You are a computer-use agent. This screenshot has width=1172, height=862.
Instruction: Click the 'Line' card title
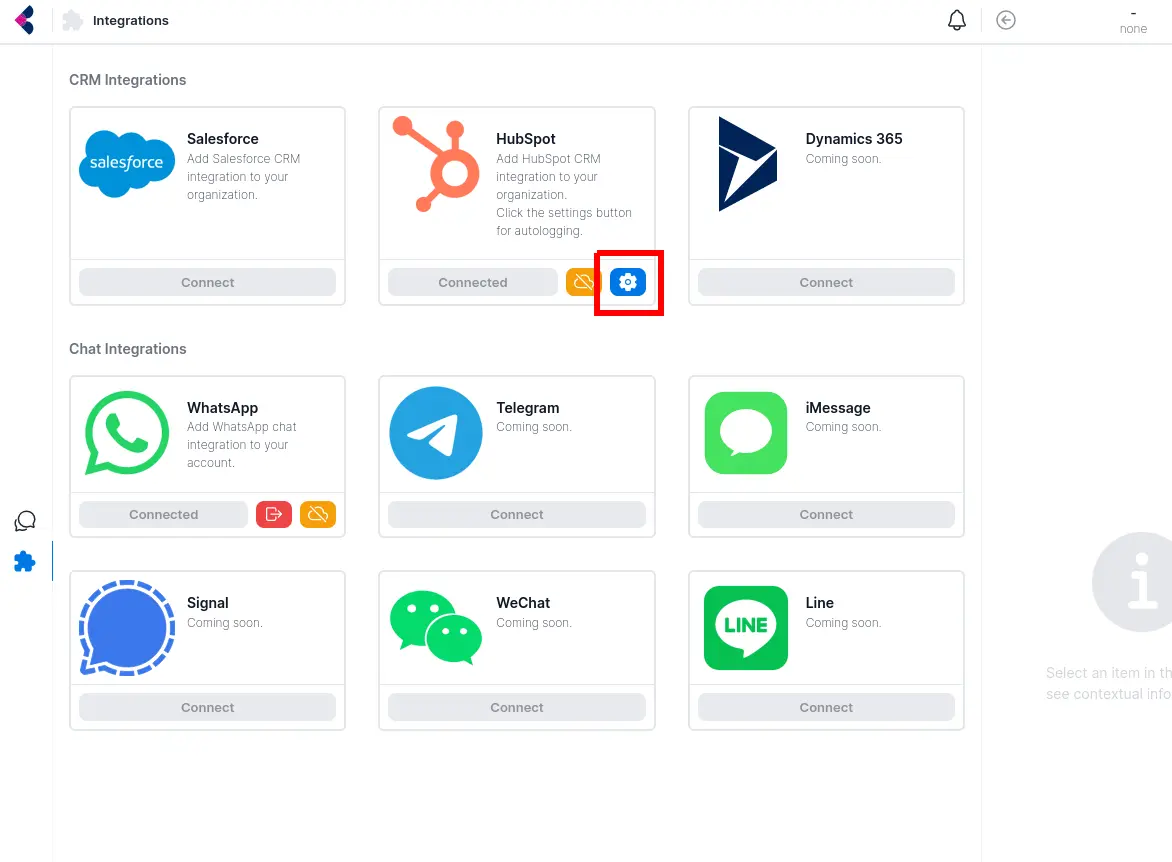(x=819, y=603)
